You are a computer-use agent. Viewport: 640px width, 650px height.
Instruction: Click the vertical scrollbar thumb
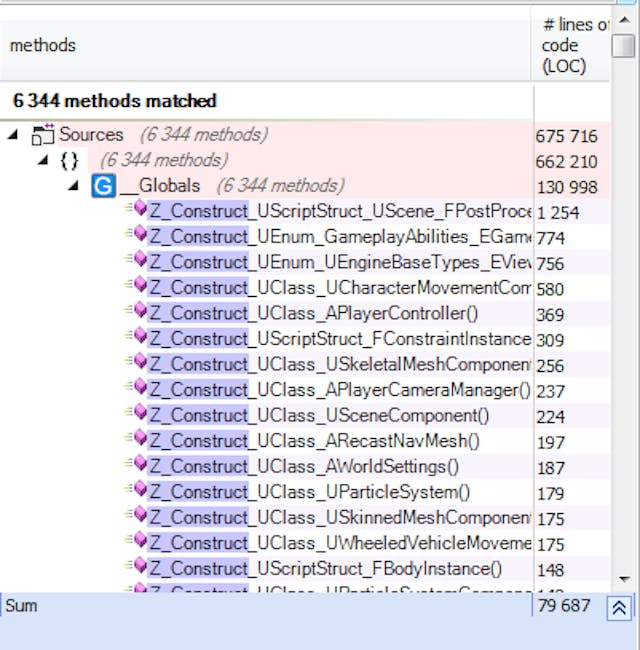(623, 47)
